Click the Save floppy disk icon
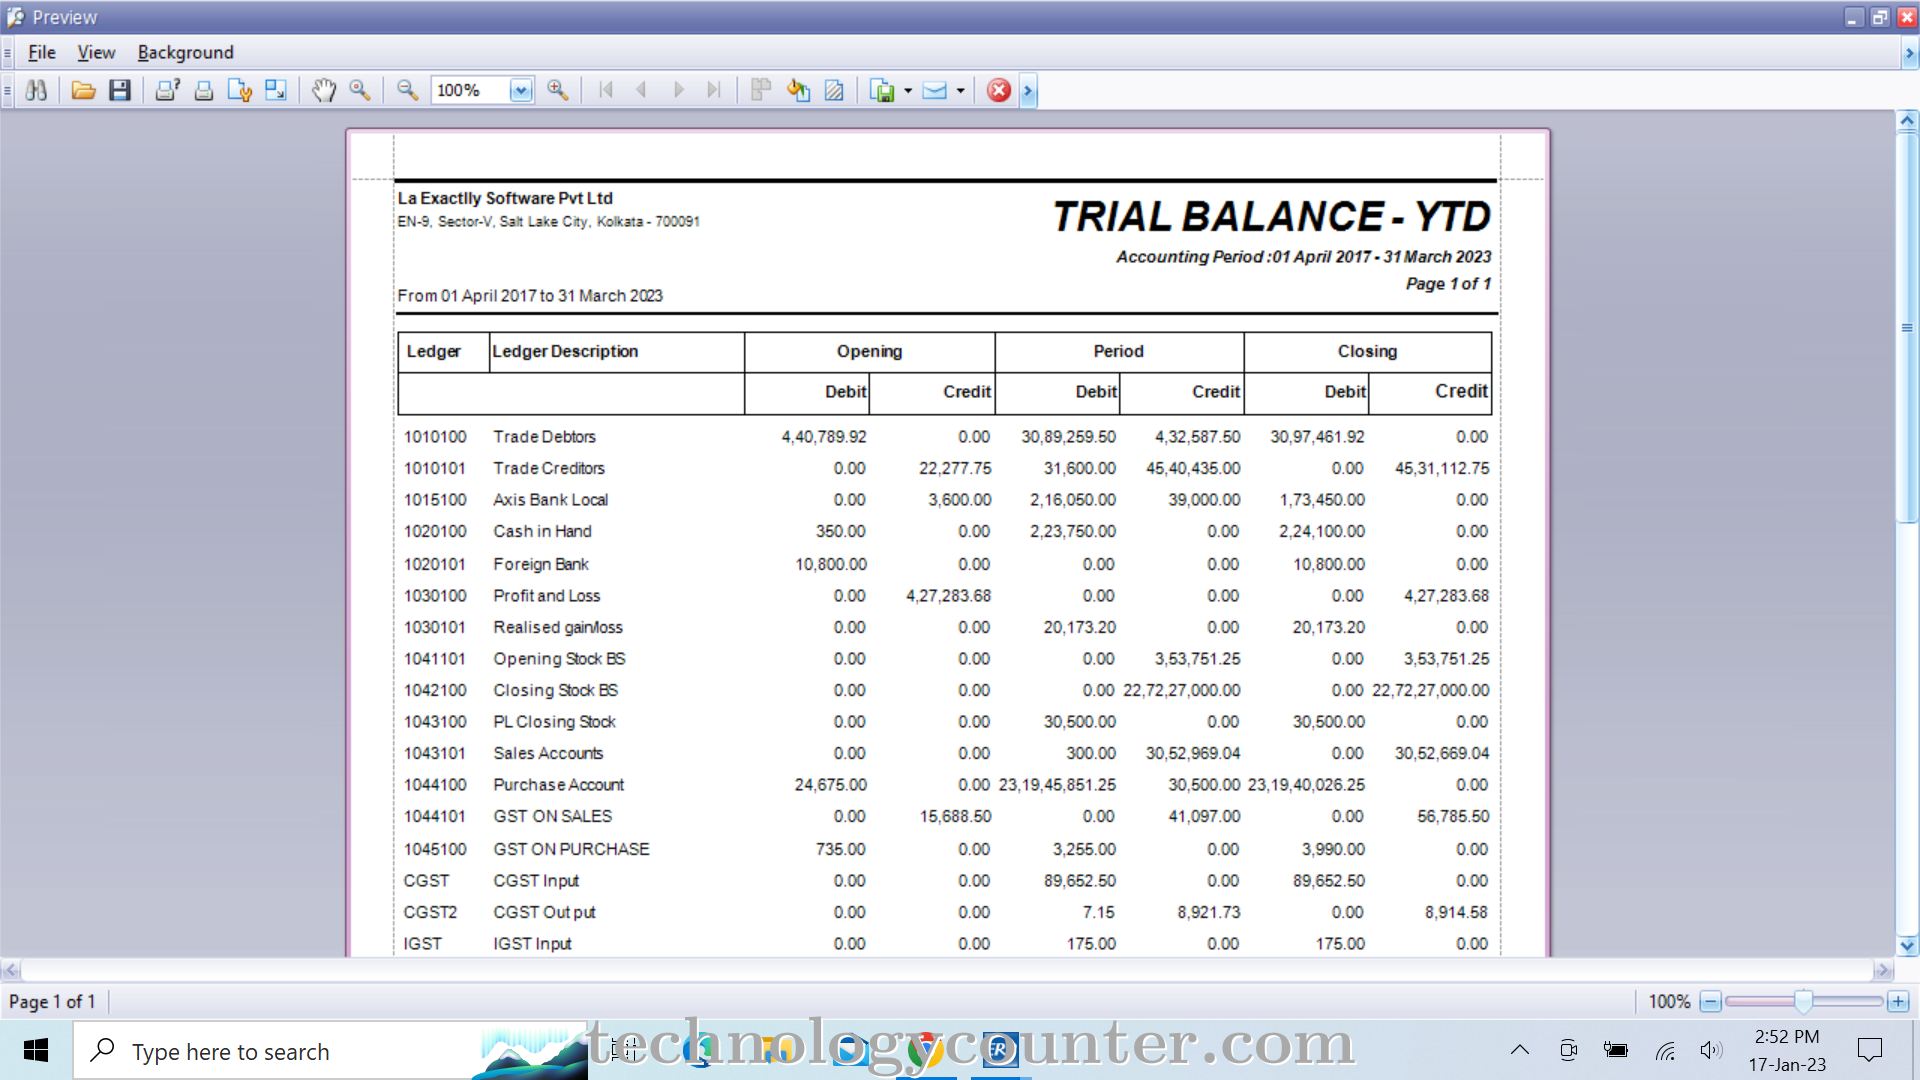Image resolution: width=1920 pixels, height=1080 pixels. (120, 91)
